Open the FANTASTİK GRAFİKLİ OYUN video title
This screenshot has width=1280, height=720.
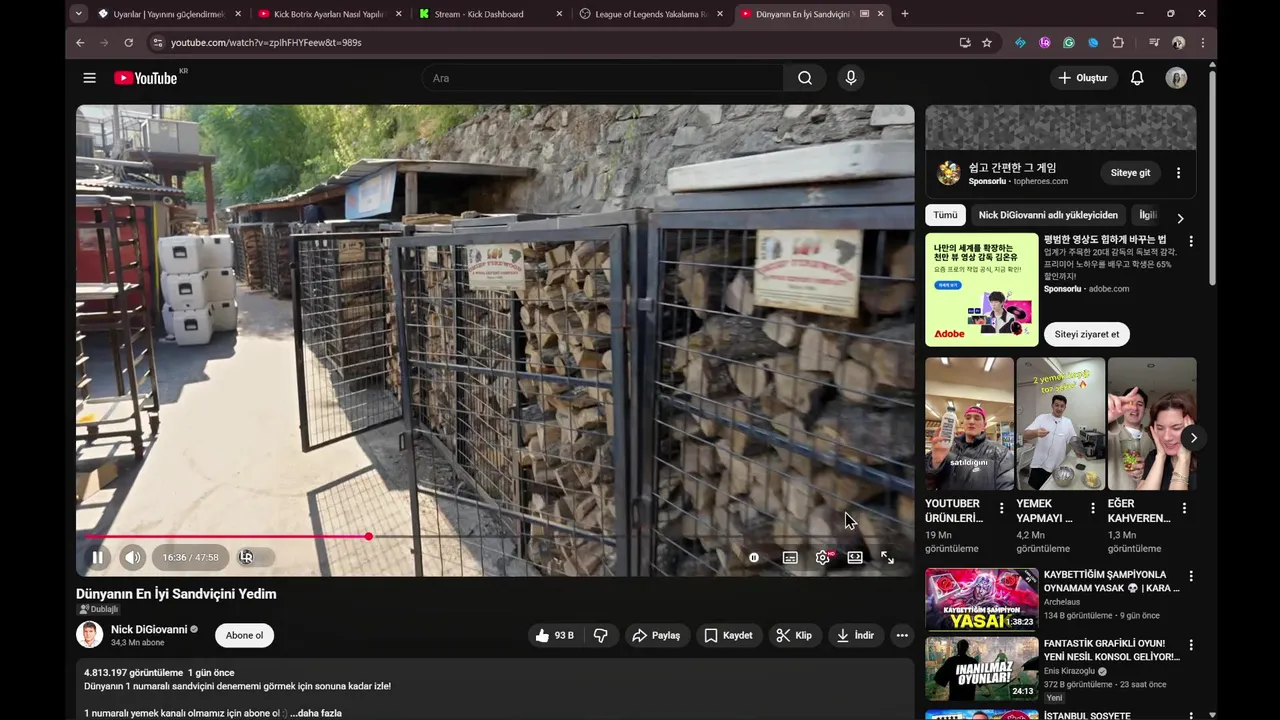pos(1111,650)
